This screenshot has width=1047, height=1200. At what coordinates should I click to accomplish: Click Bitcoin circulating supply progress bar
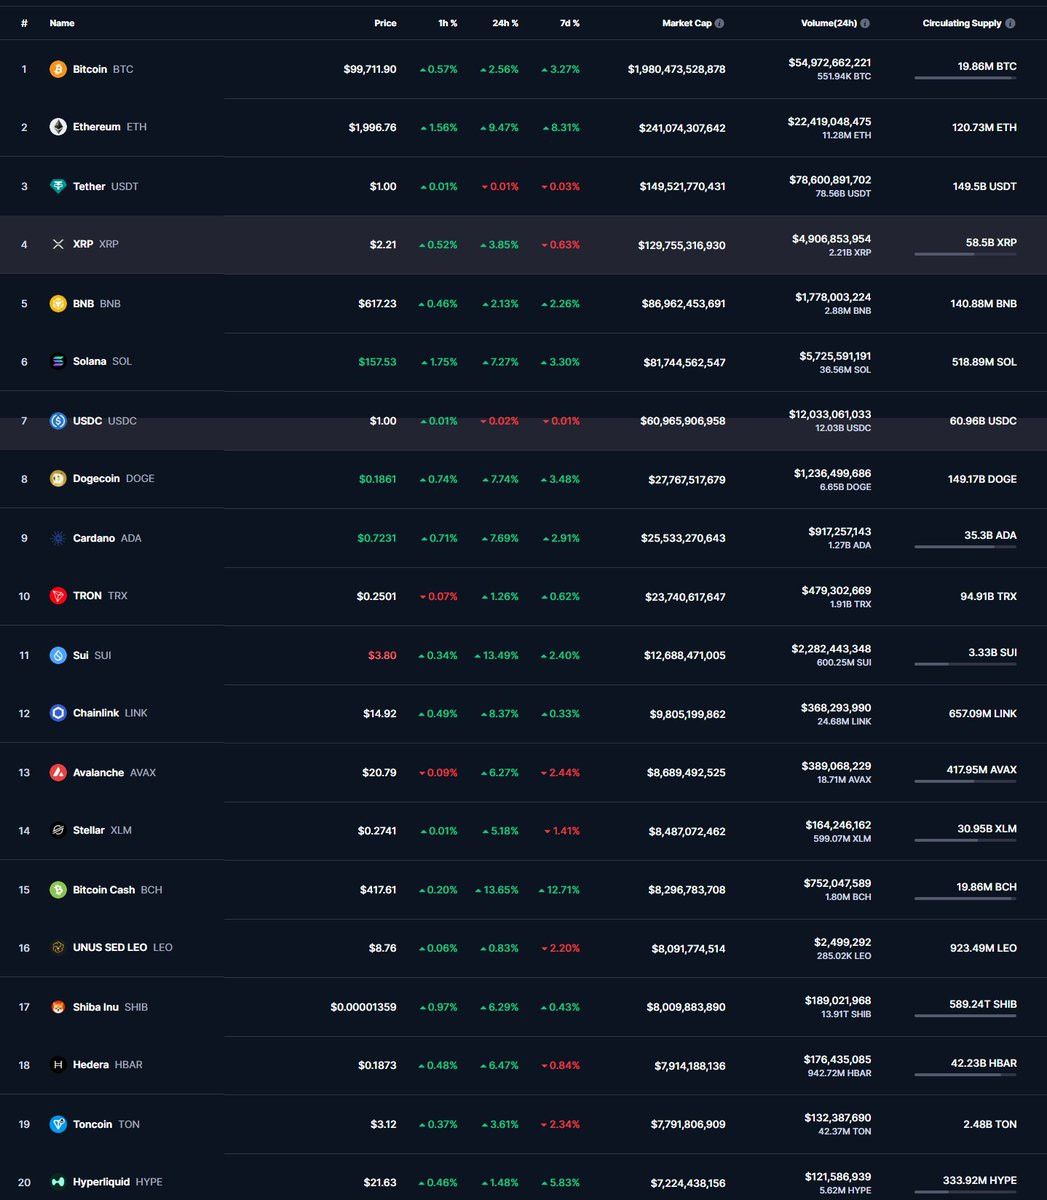coord(965,78)
